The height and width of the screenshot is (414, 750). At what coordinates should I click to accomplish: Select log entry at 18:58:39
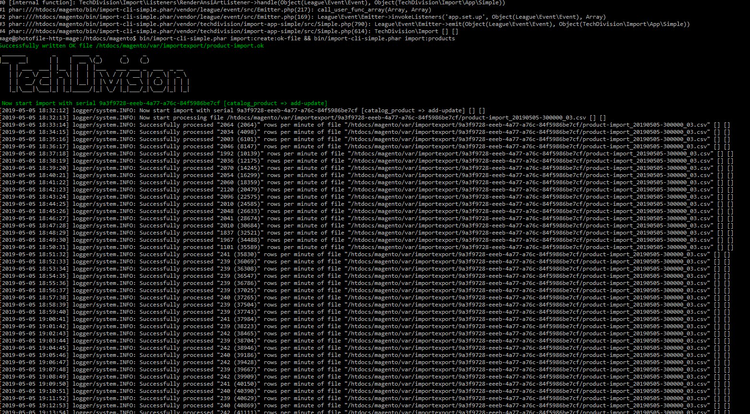coord(365,305)
